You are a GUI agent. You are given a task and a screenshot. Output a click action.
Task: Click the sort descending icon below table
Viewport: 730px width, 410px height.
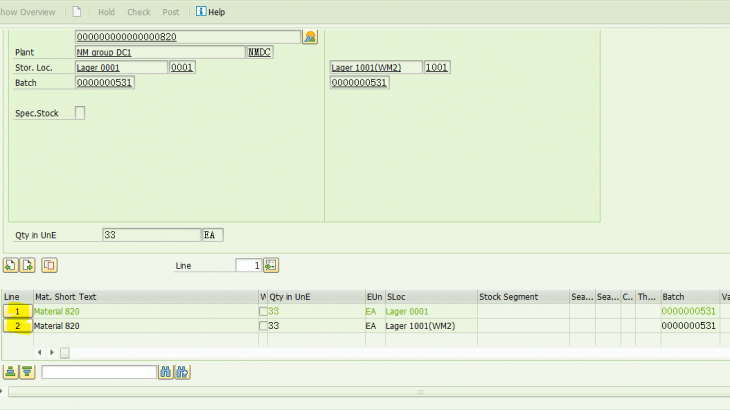28,372
